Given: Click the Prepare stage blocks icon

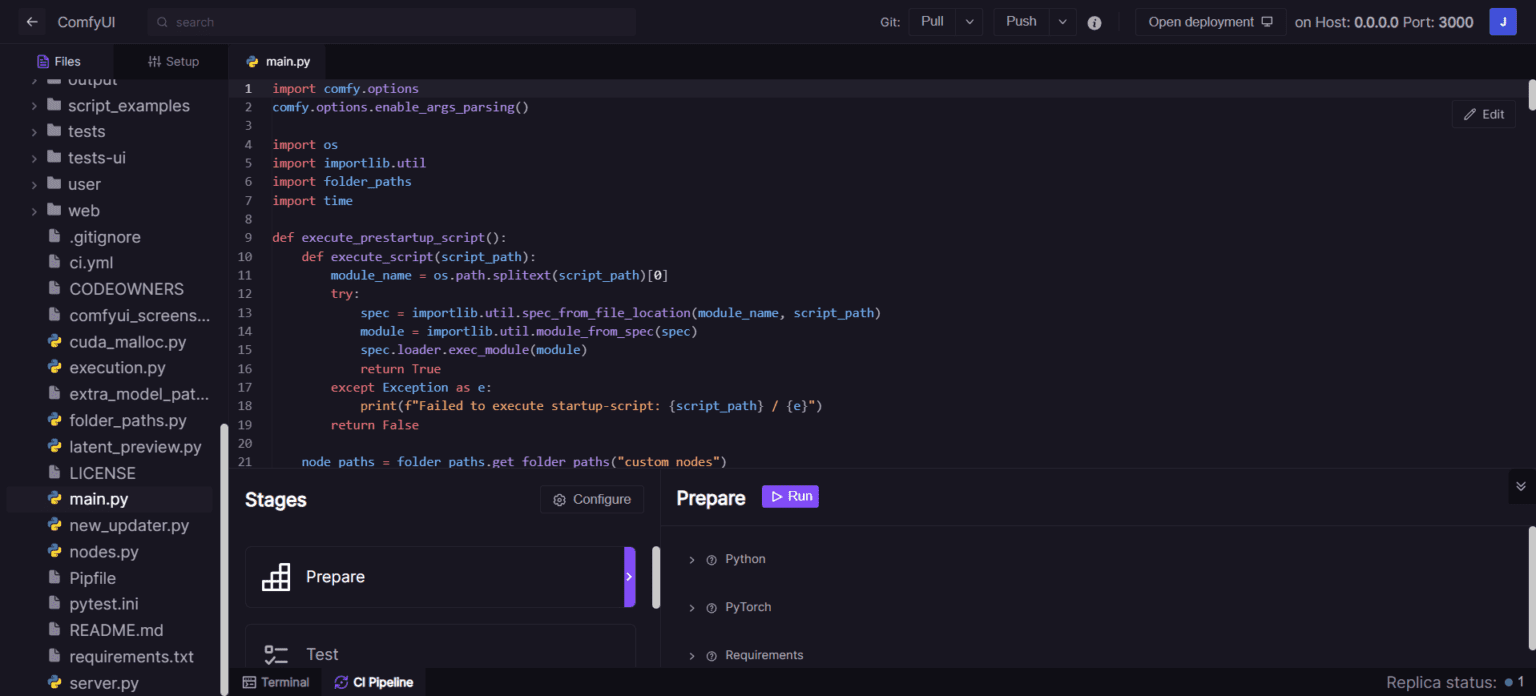Looking at the screenshot, I should (x=276, y=577).
